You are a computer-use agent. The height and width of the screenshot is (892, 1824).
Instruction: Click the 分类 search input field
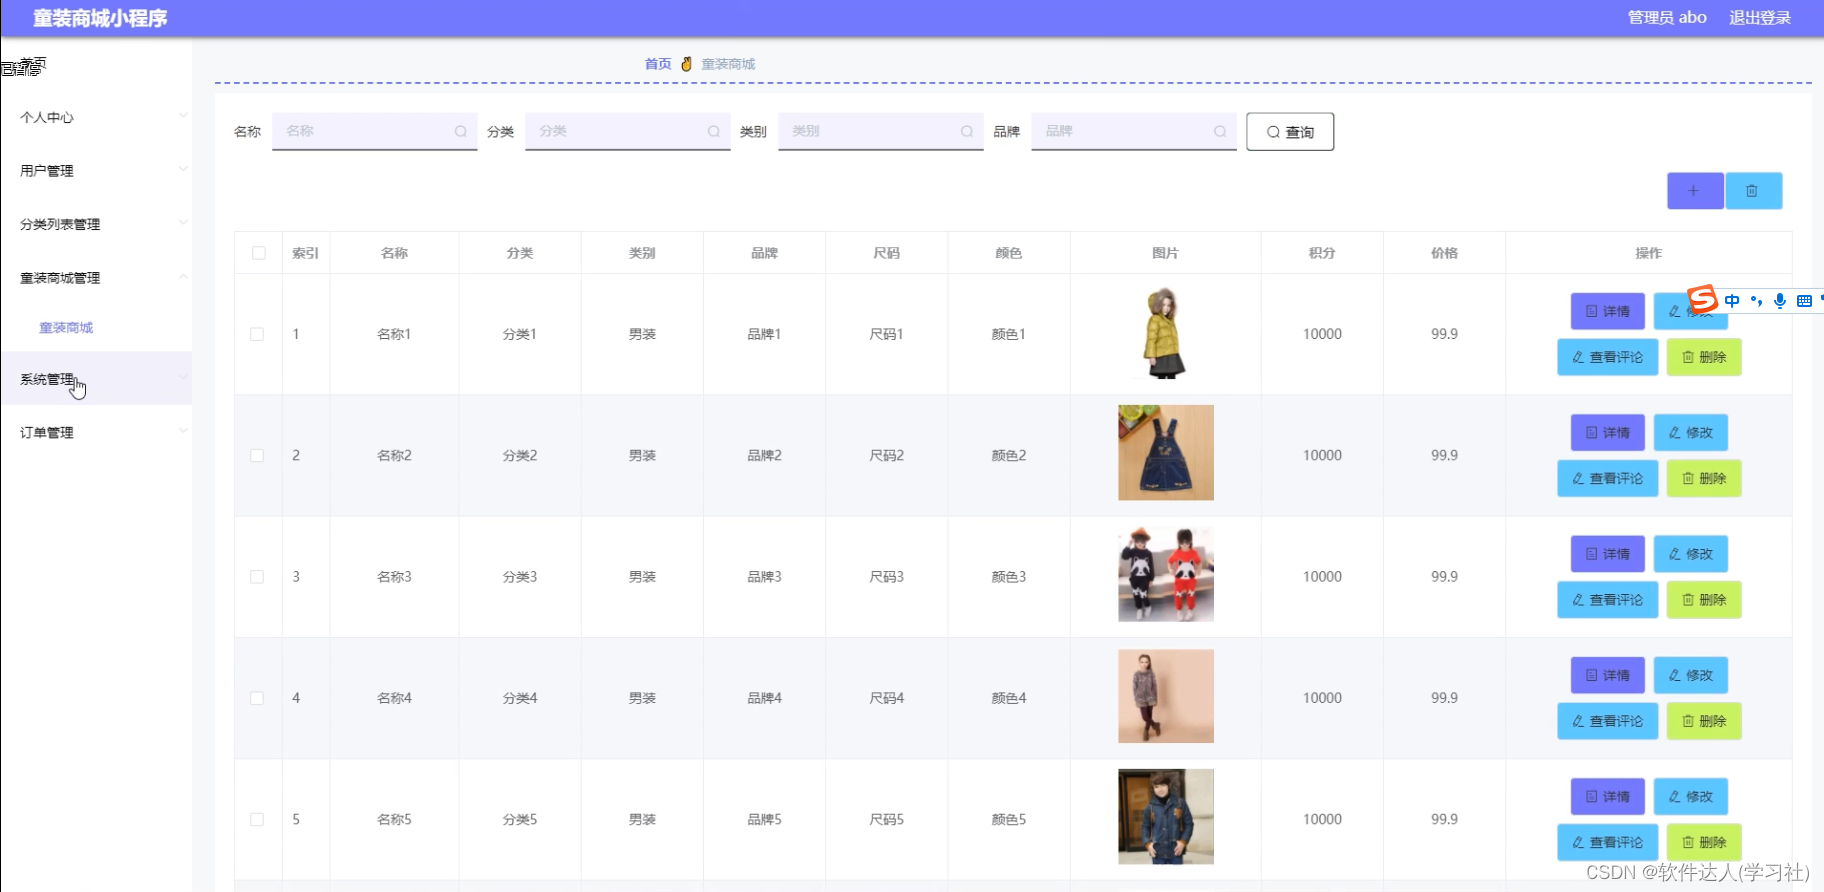tap(627, 131)
